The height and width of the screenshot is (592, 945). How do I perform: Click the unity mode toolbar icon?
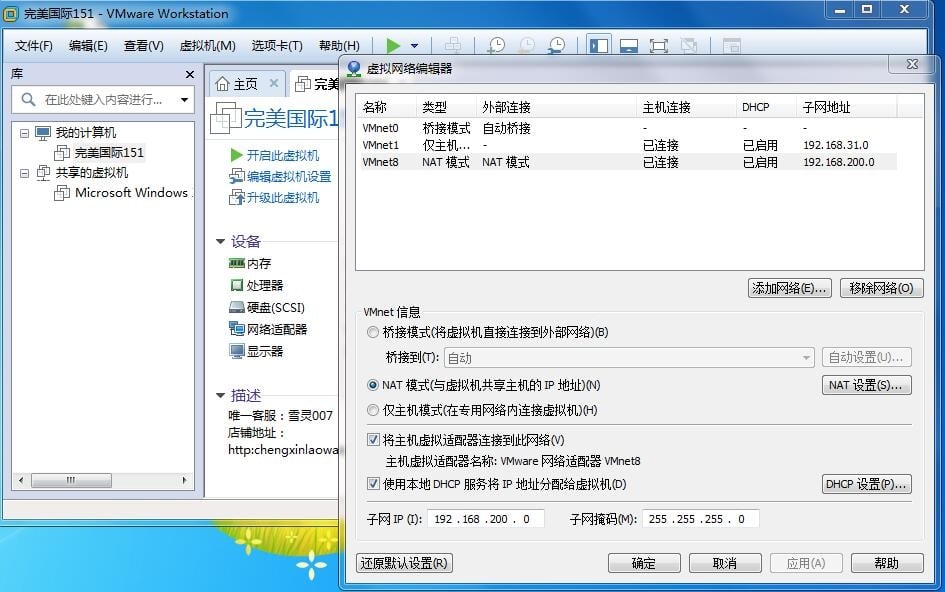coord(688,46)
